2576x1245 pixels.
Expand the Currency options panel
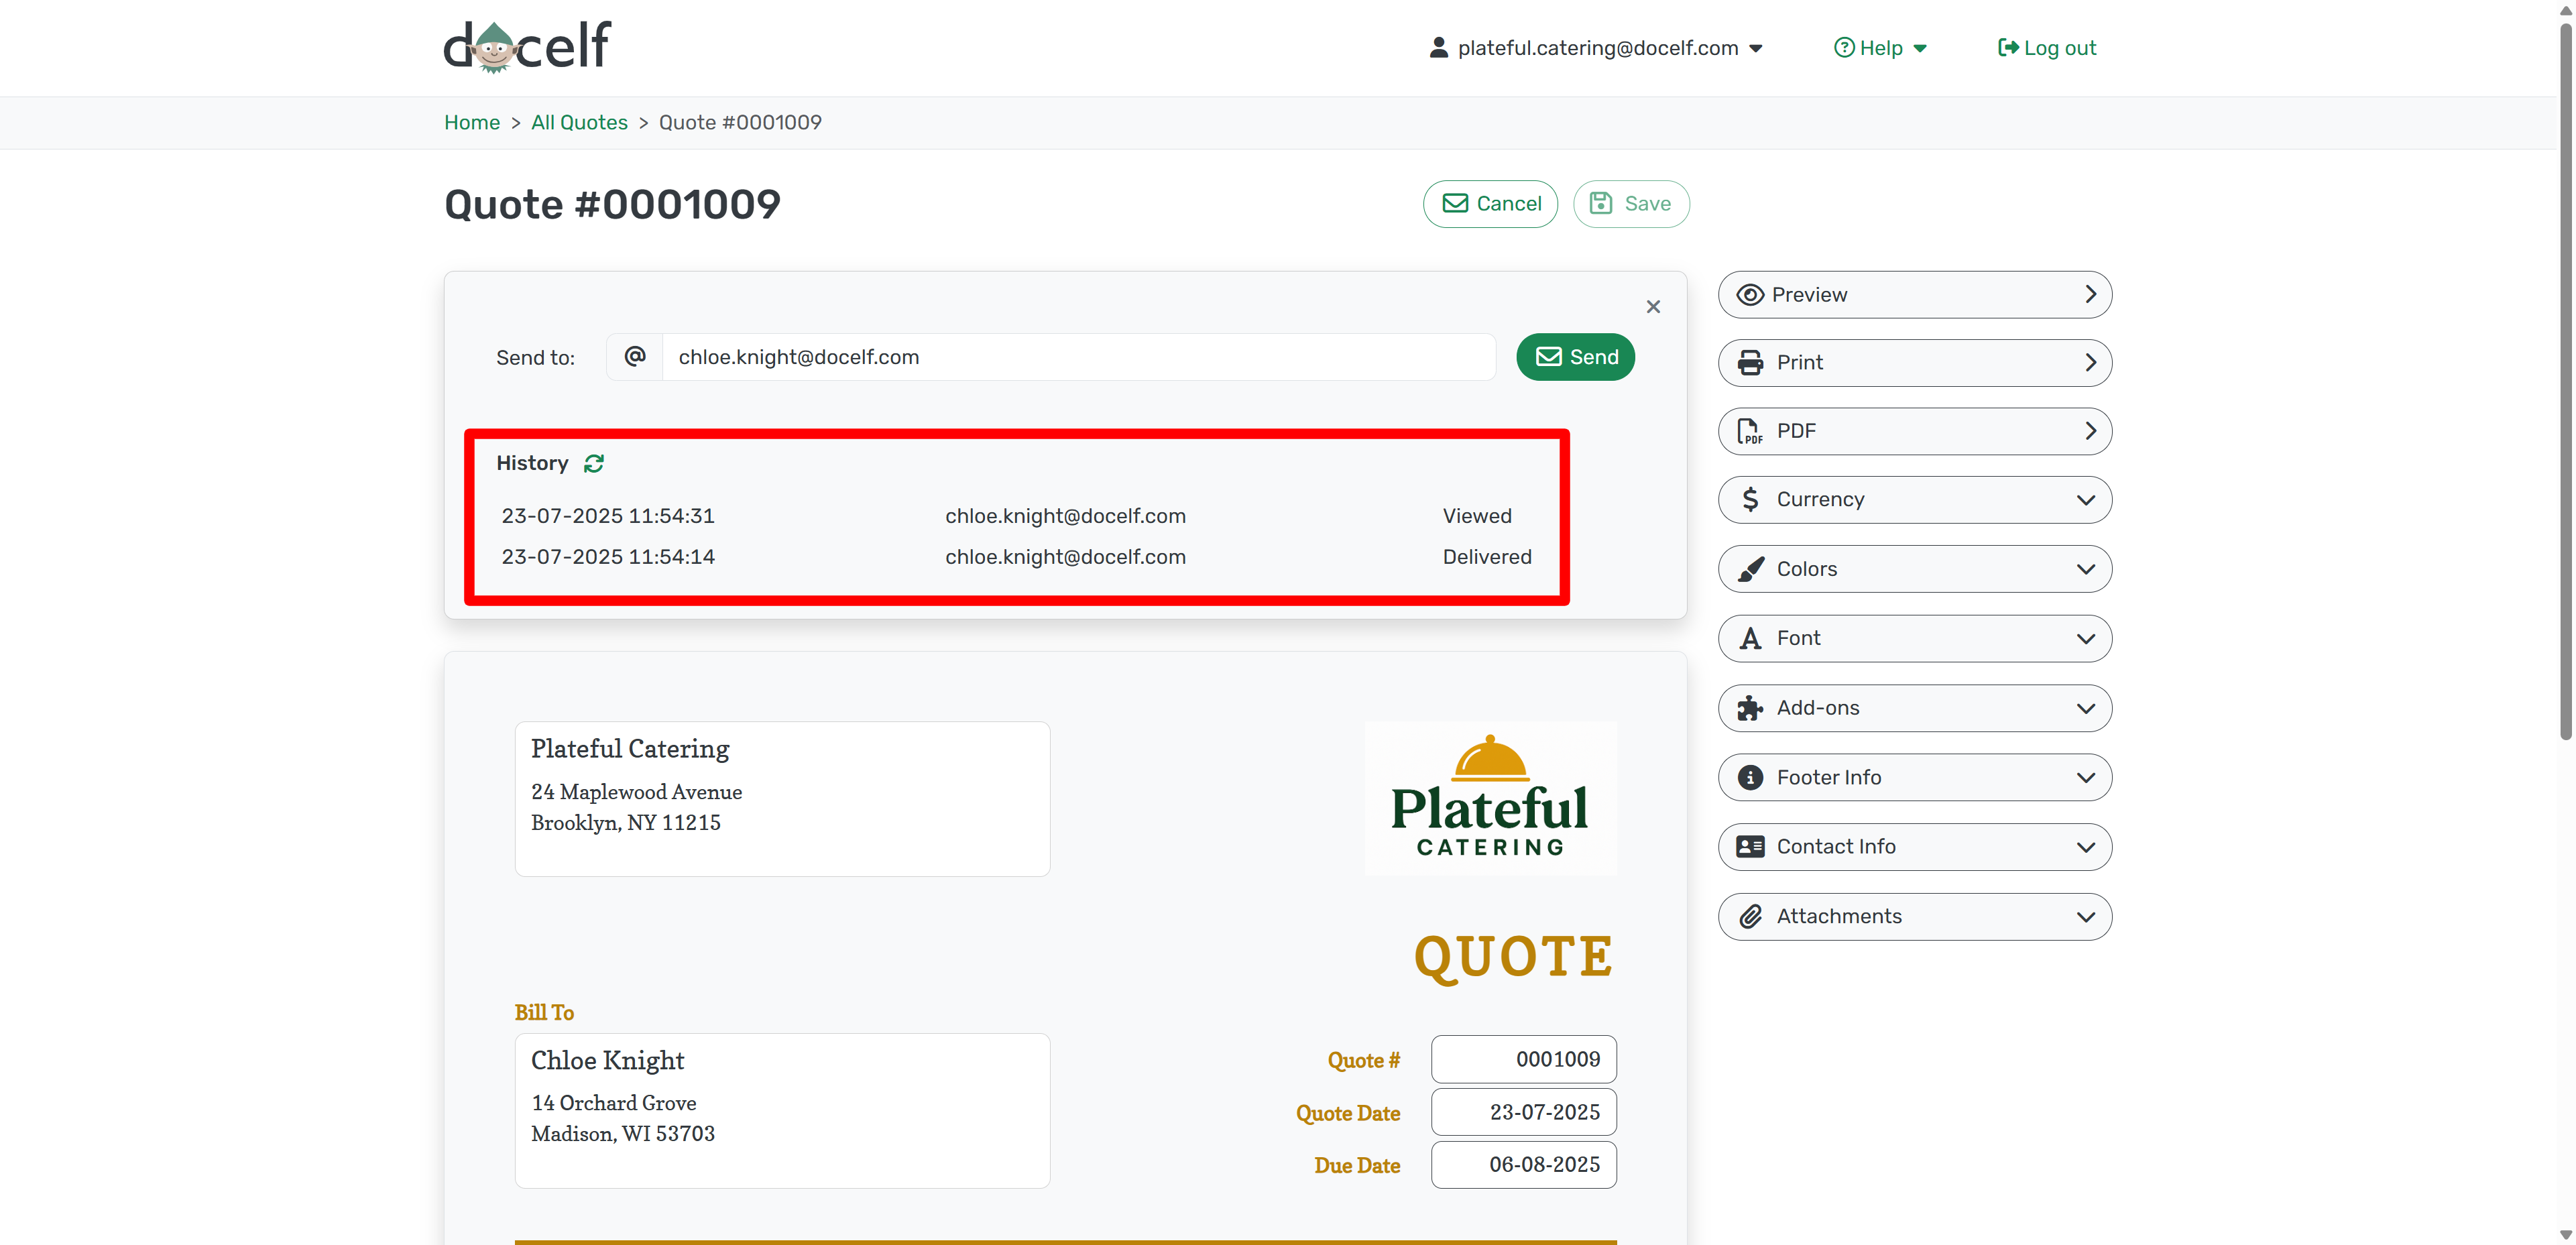pos(1914,499)
